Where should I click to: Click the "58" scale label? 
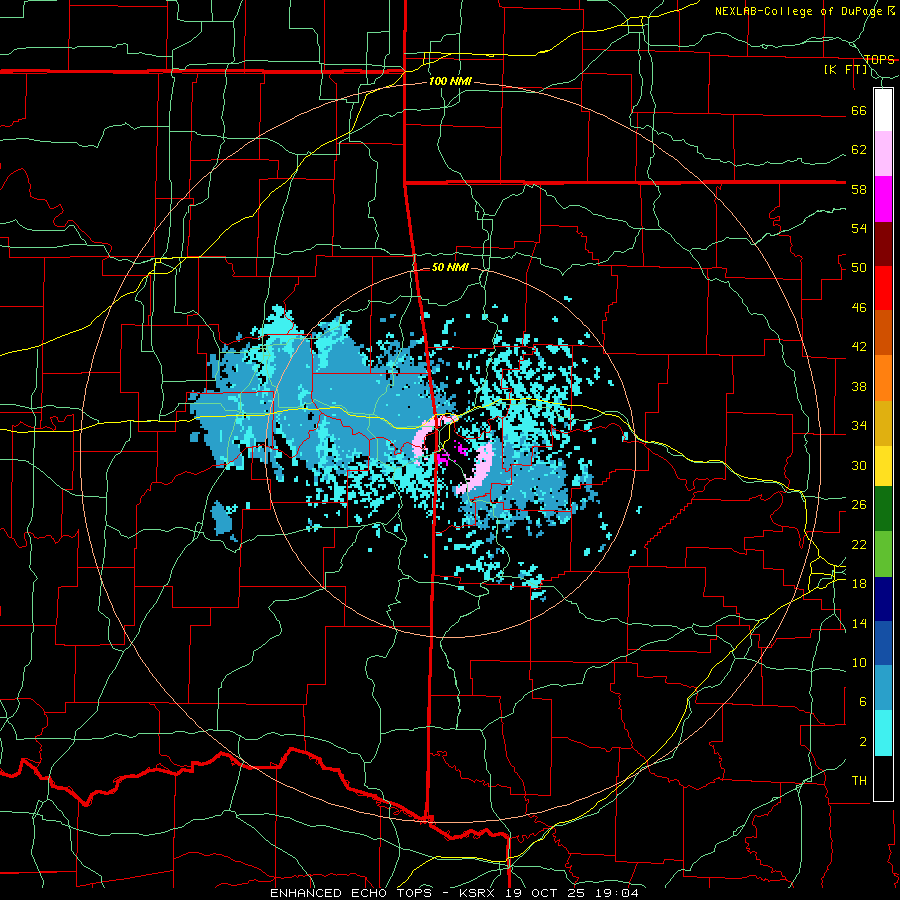859,189
